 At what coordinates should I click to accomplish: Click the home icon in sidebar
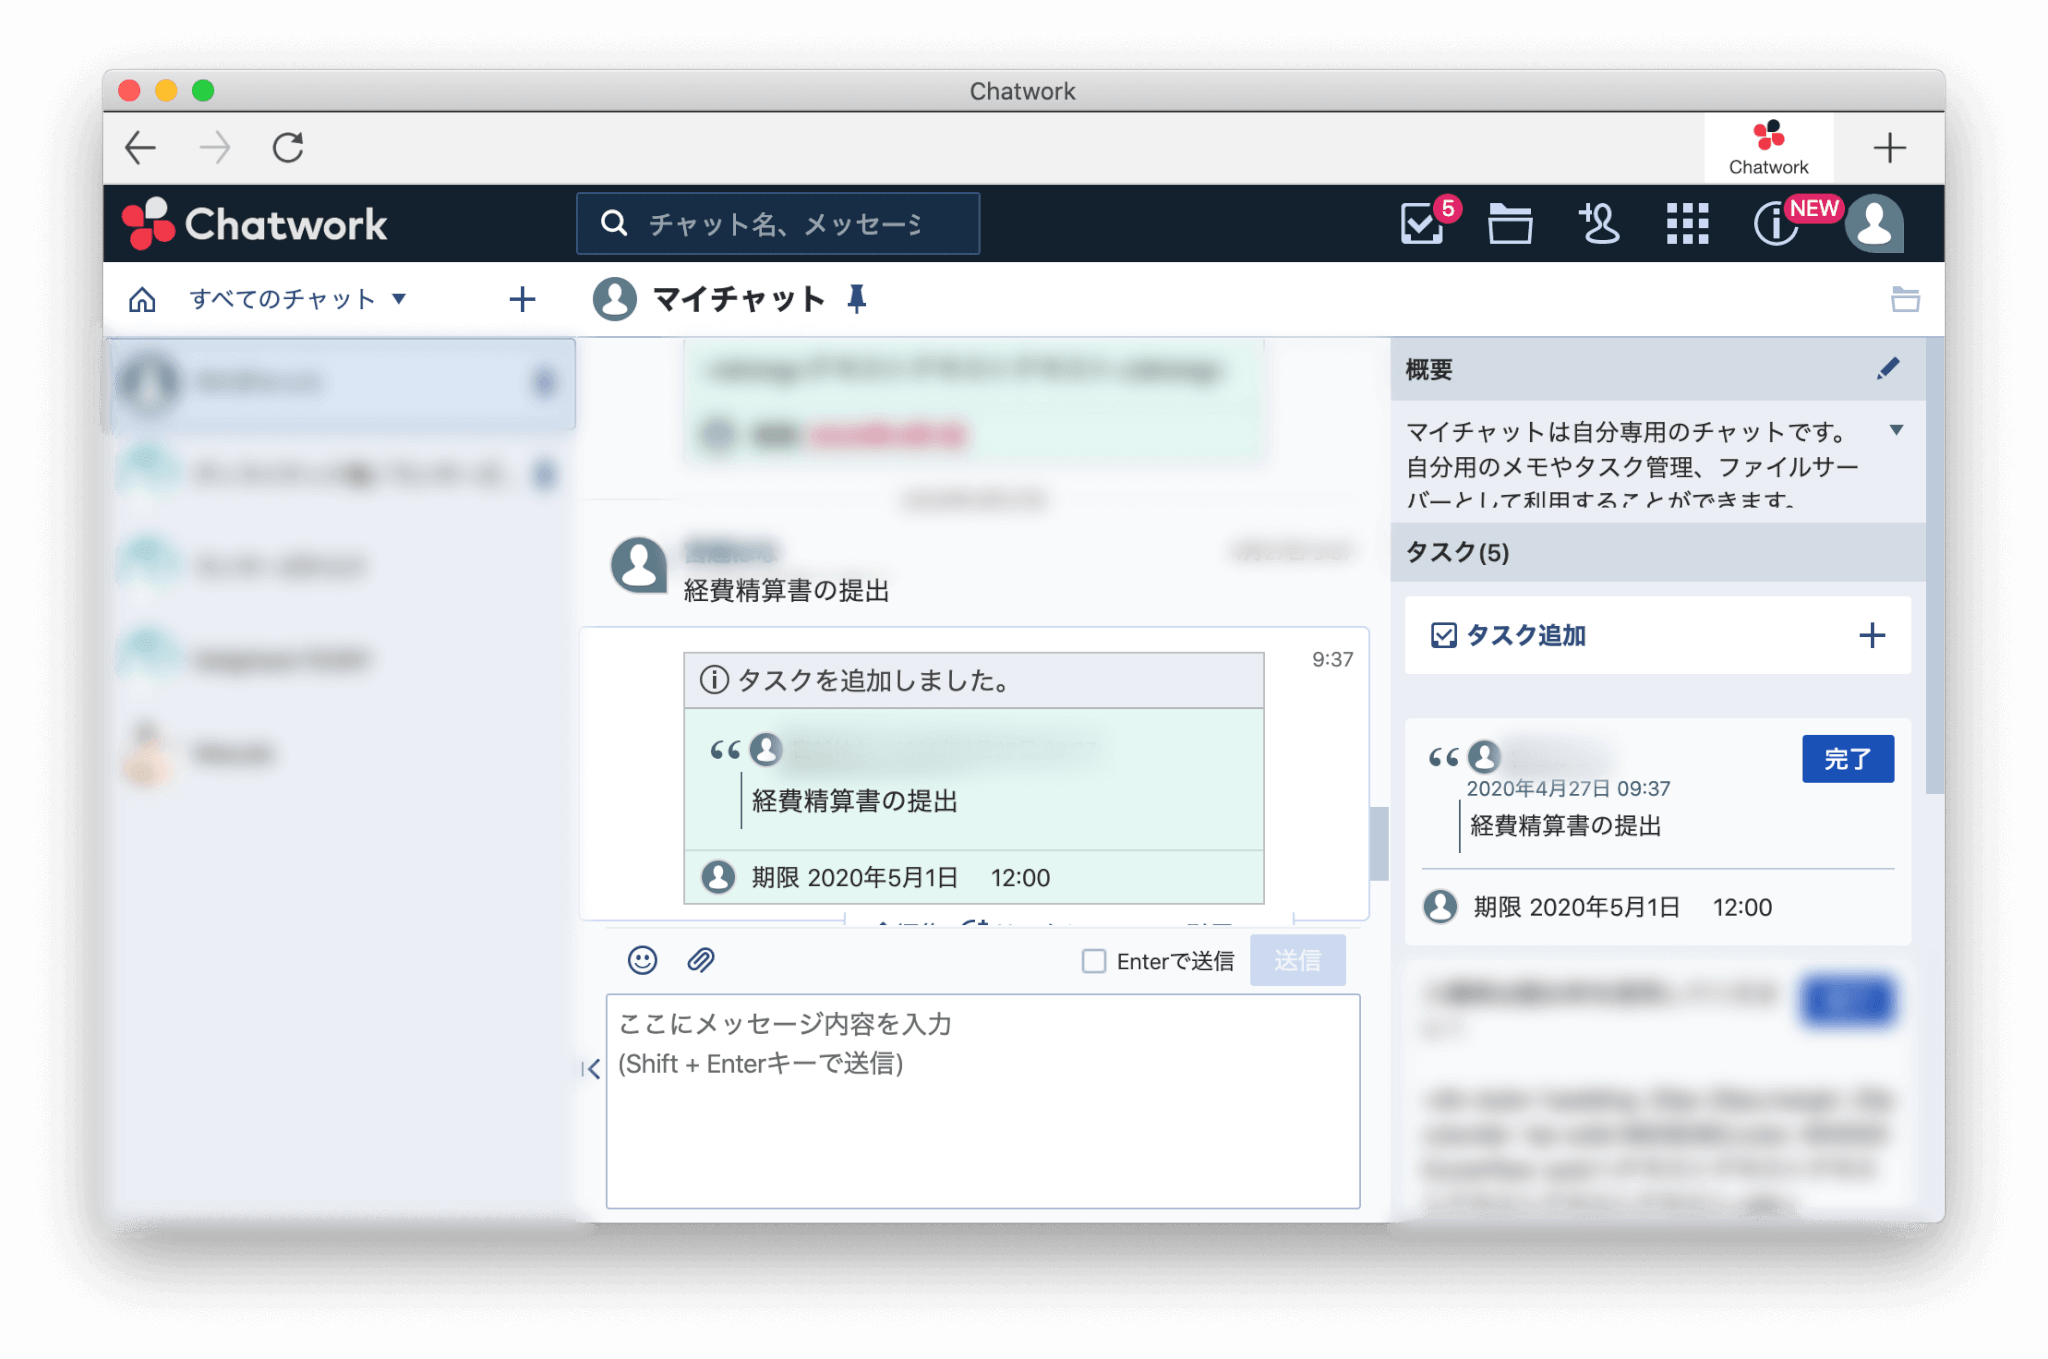(x=143, y=299)
